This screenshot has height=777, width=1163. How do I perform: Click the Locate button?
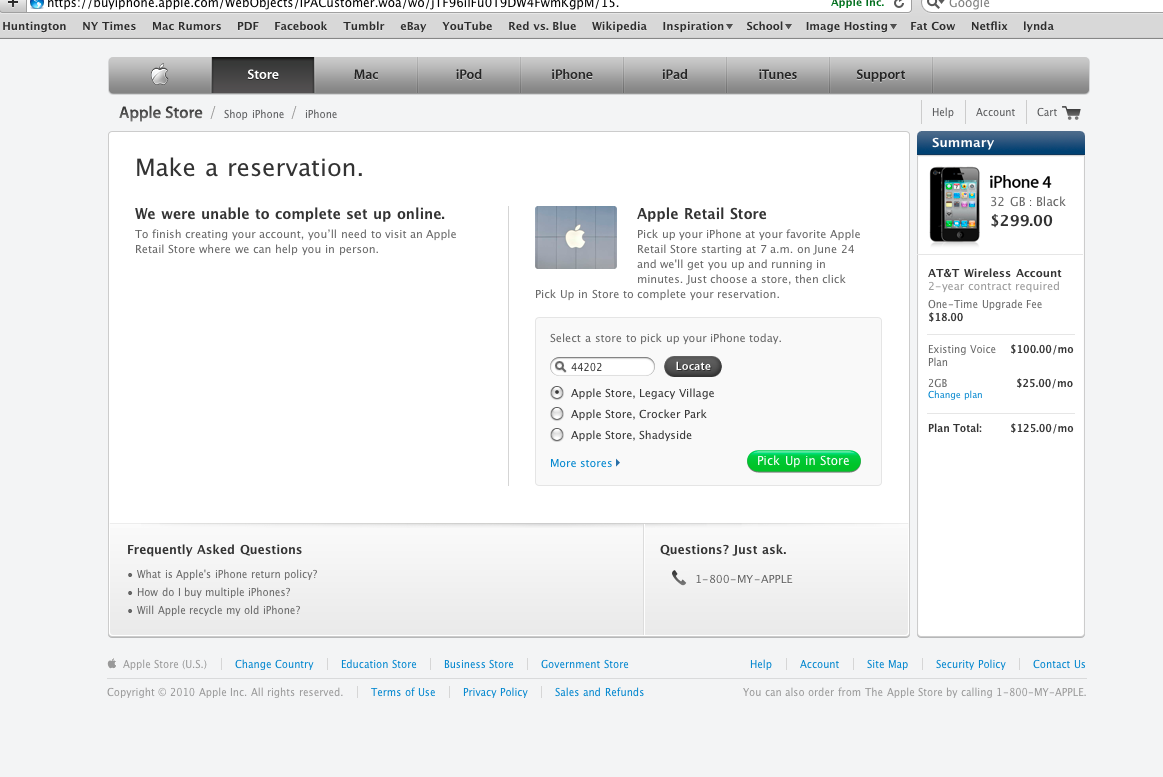coord(693,366)
